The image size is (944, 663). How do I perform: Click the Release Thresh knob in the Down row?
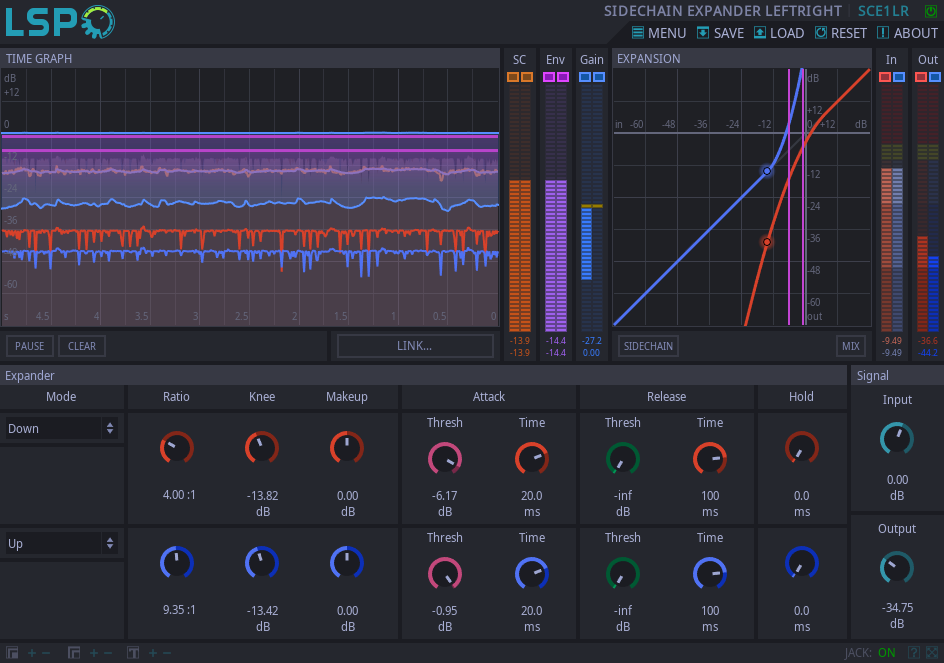click(x=623, y=459)
